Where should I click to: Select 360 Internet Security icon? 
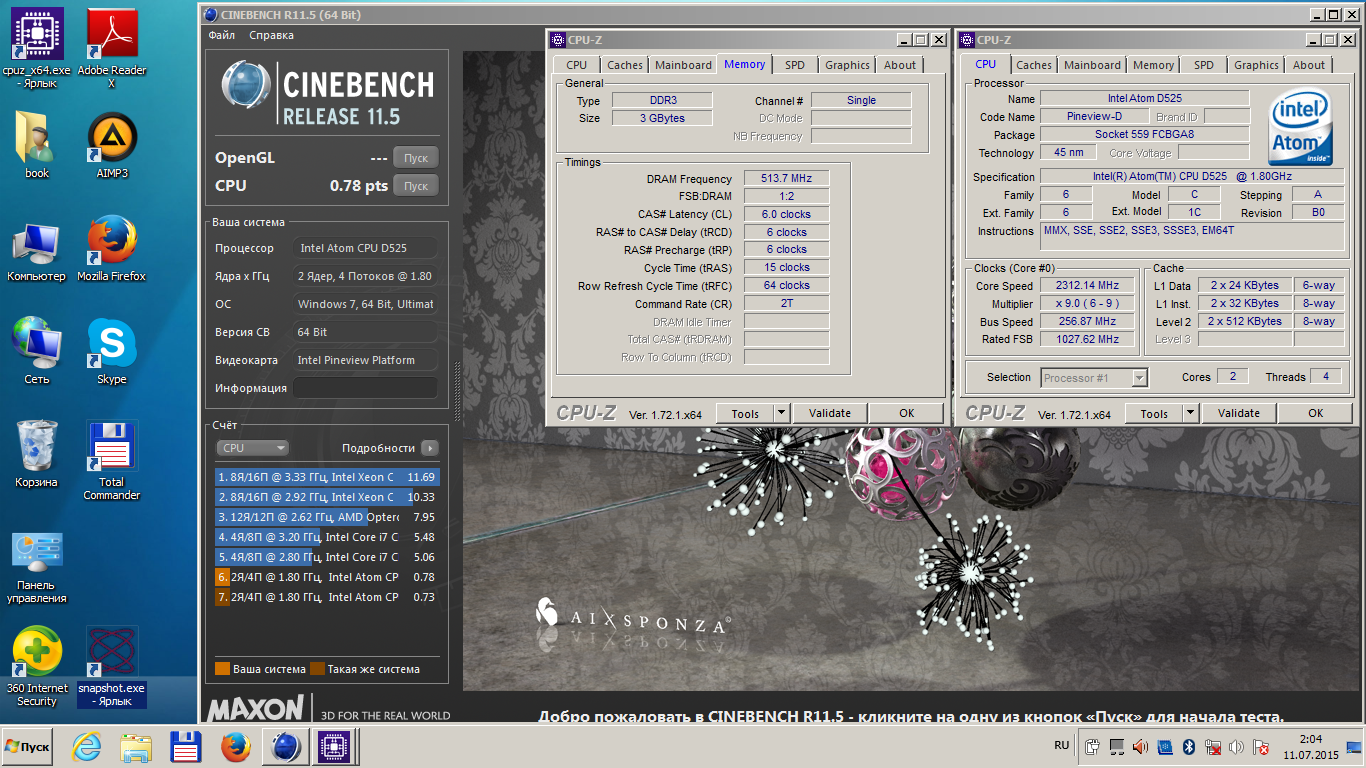pos(37,666)
